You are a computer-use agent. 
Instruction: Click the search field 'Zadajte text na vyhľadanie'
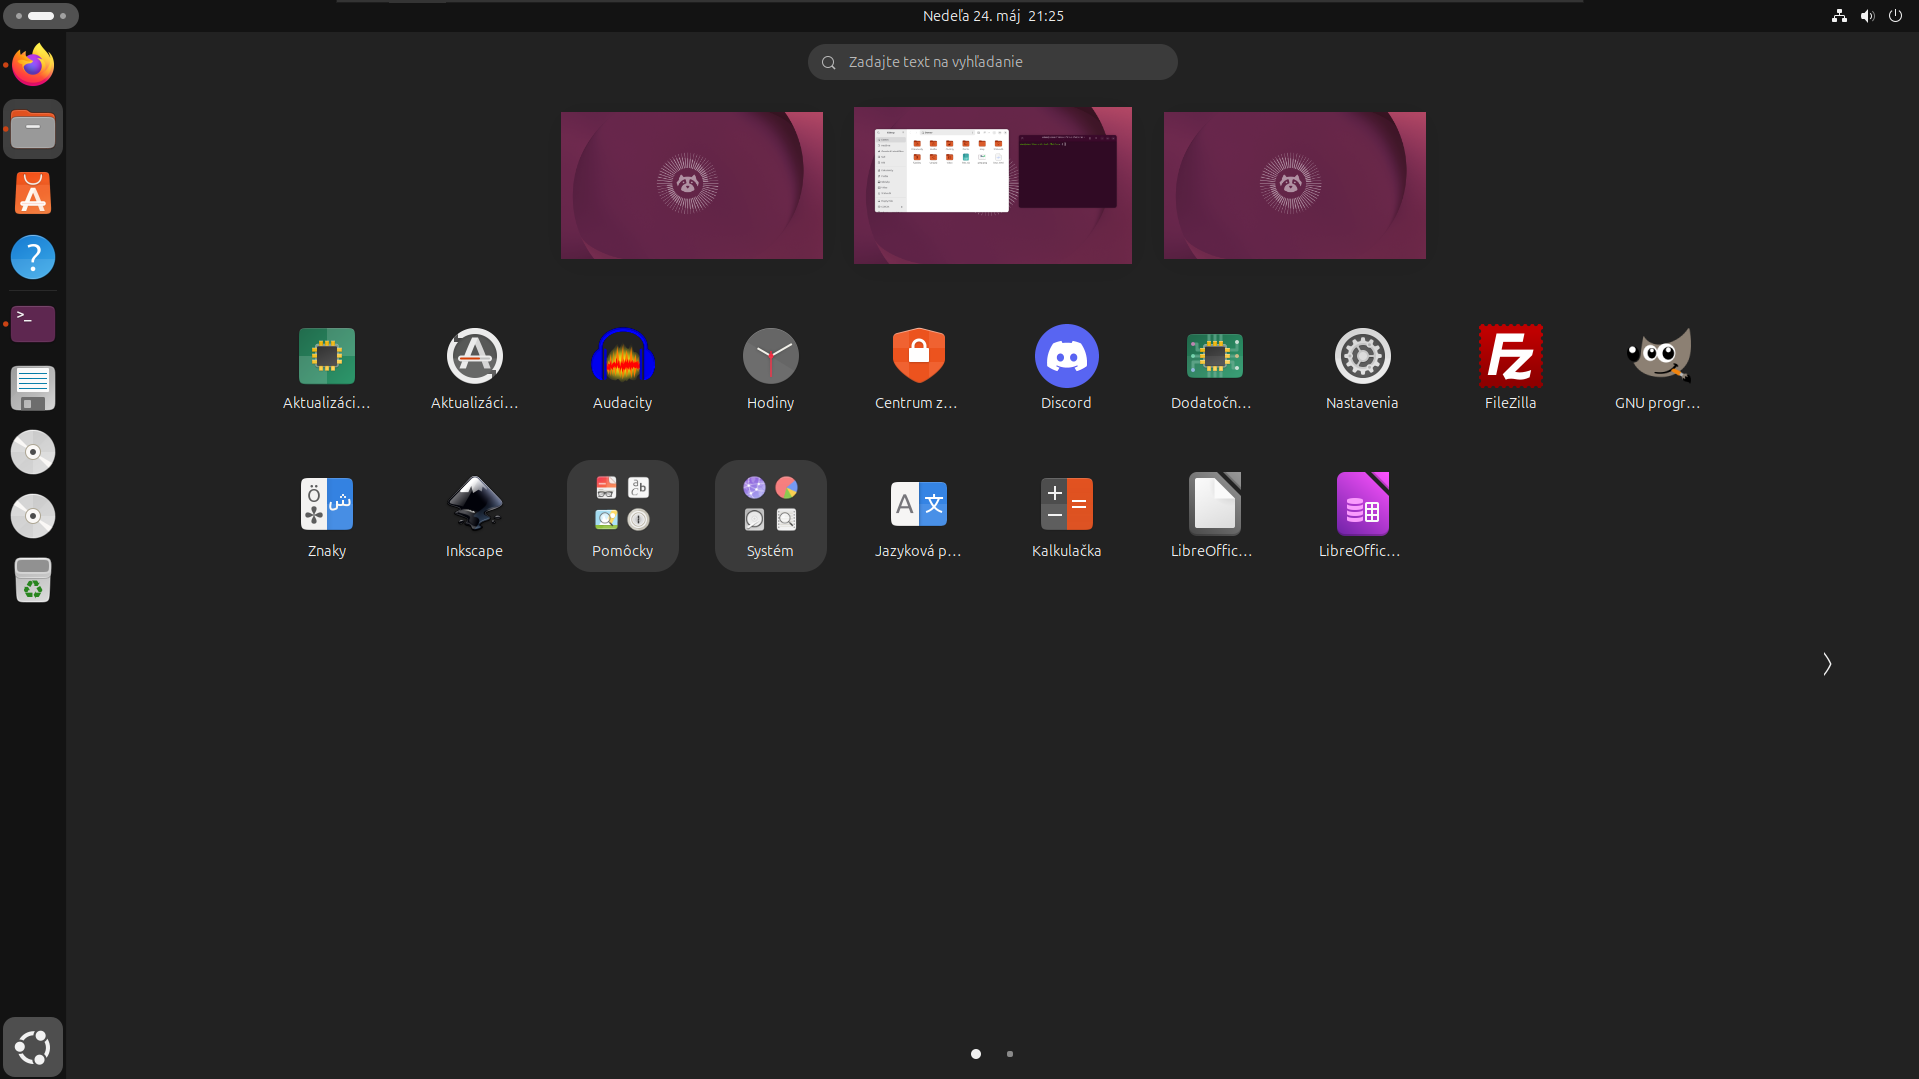[992, 62]
